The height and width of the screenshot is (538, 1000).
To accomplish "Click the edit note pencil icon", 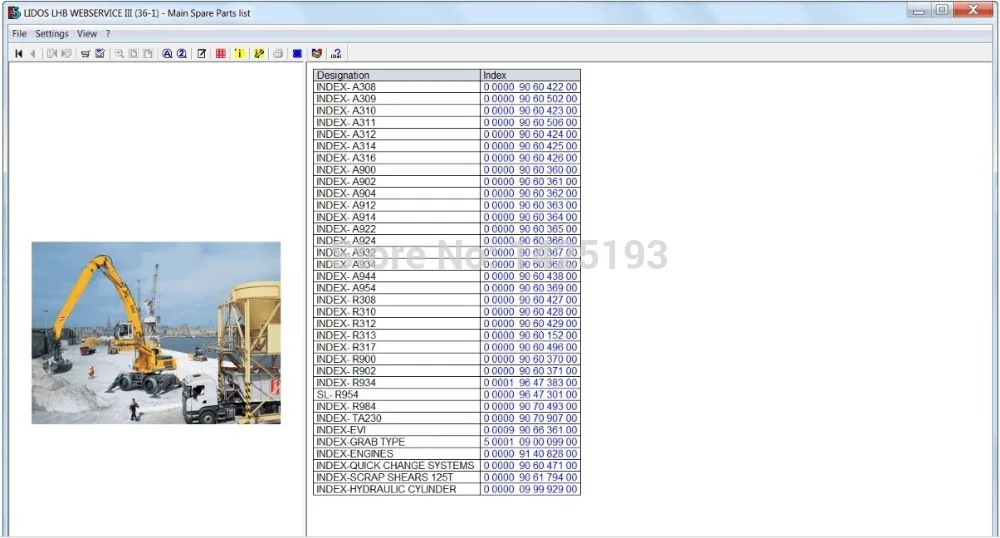I will click(x=202, y=54).
